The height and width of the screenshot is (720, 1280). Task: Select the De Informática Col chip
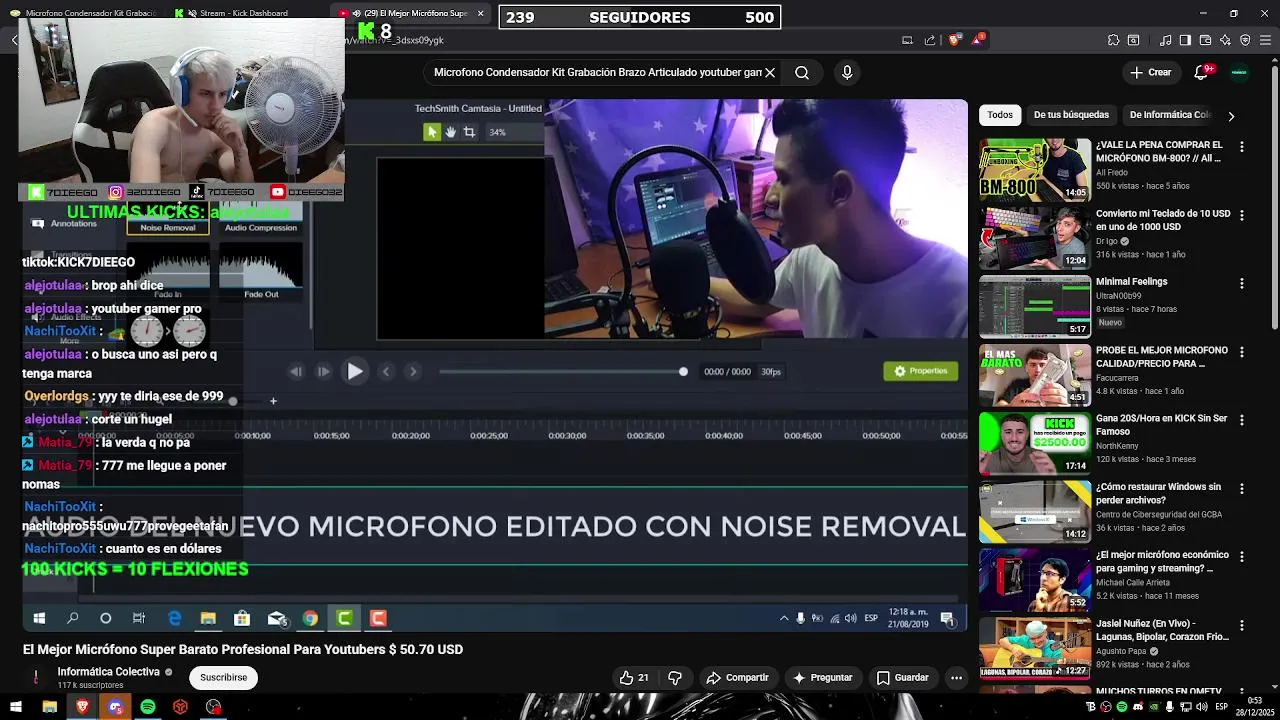coord(1169,115)
